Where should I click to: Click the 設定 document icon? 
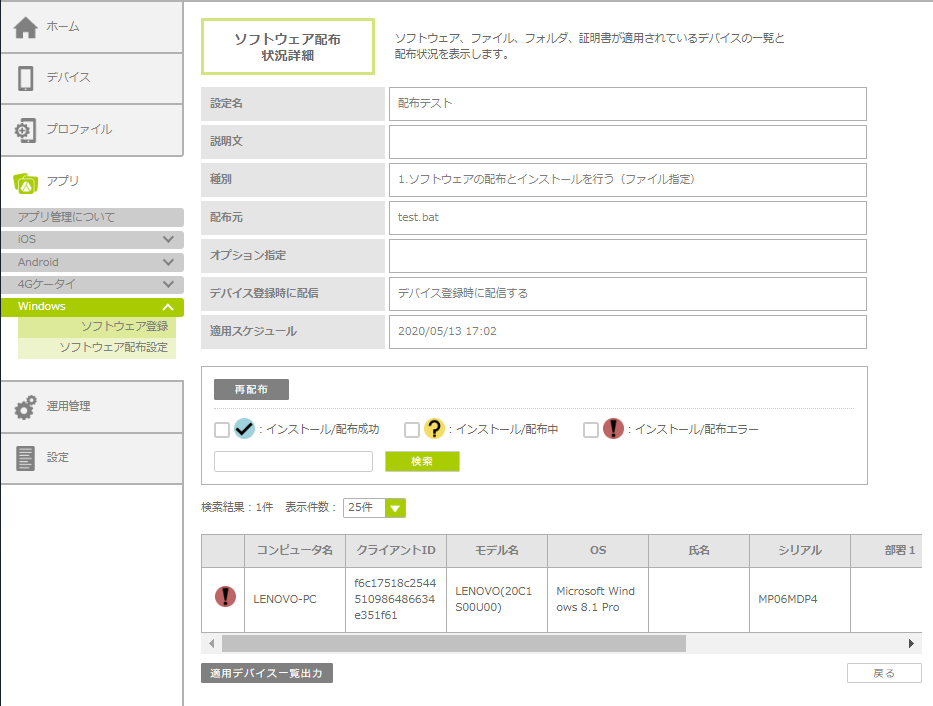click(26, 458)
